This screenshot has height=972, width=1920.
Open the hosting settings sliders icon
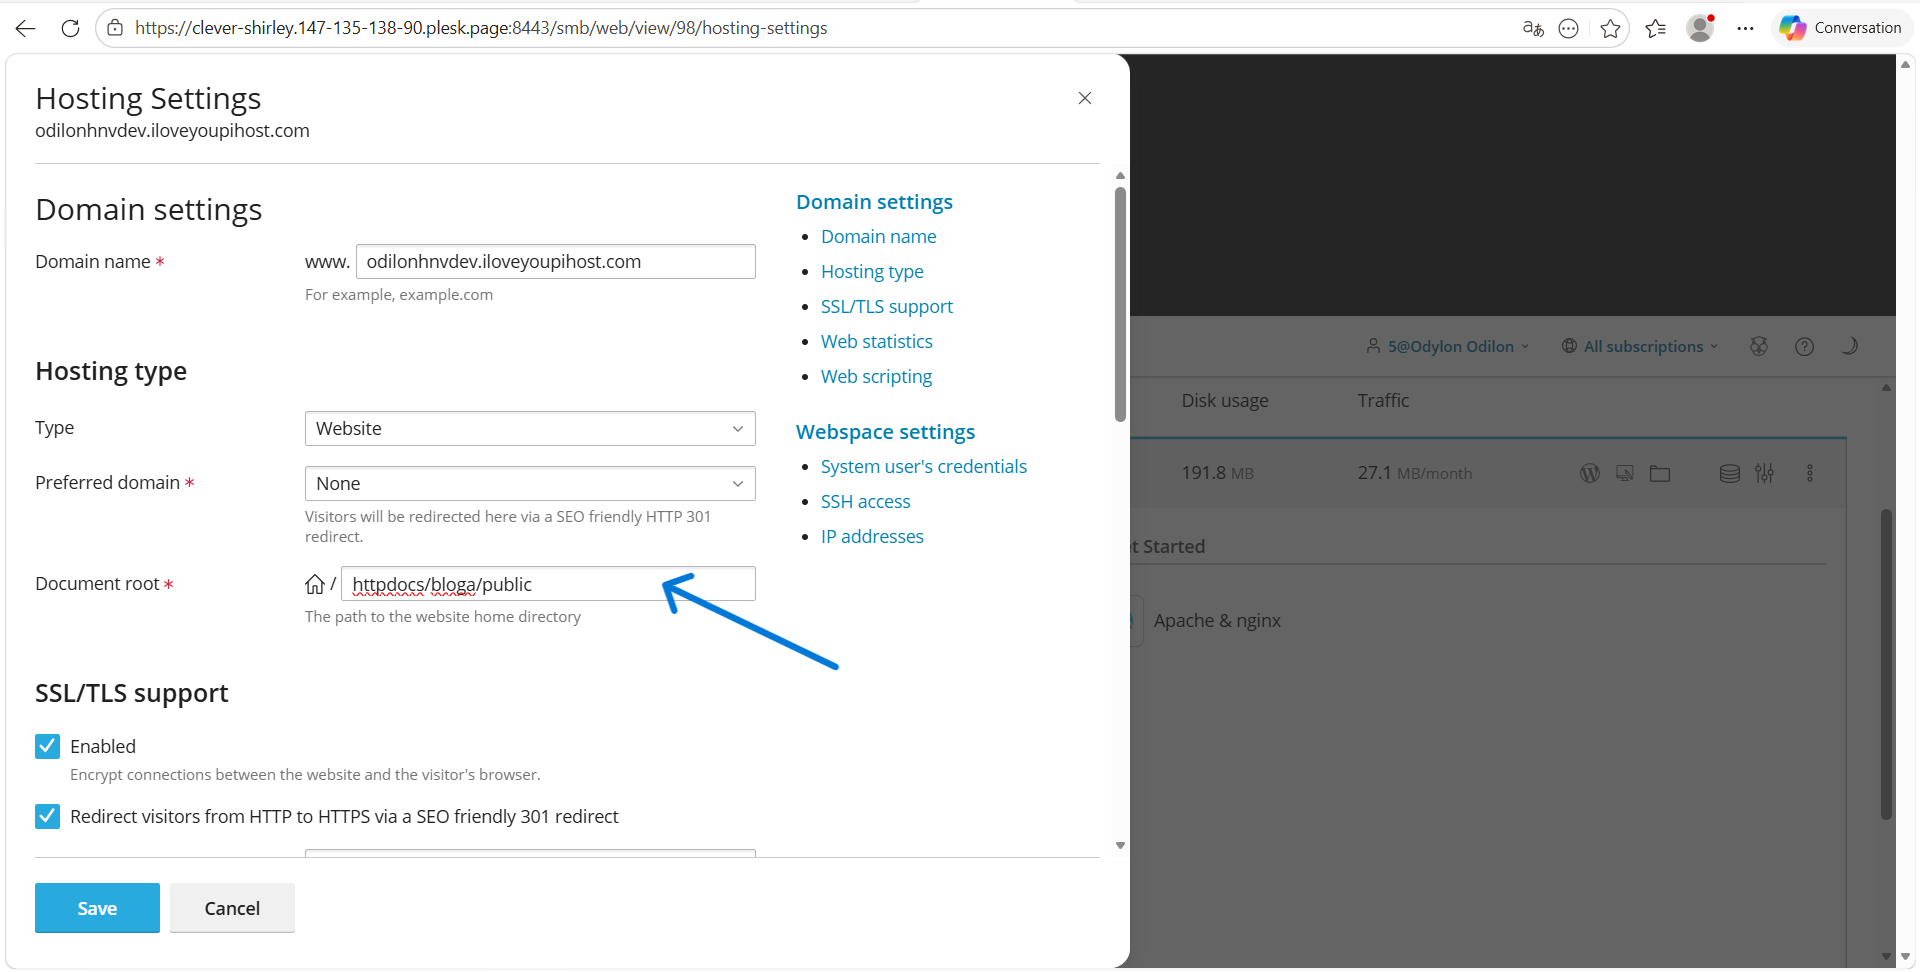[1764, 473]
